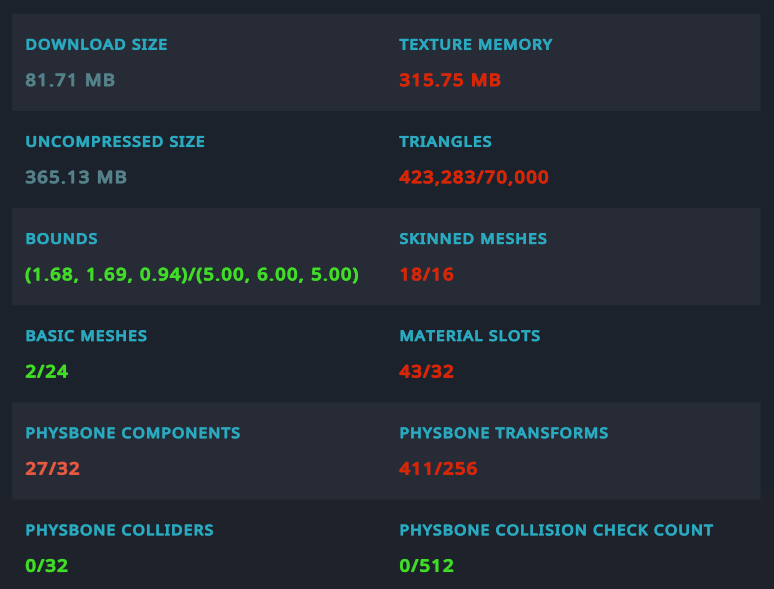Select the 0/32 physbone colliders value
Image resolution: width=774 pixels, height=589 pixels.
point(46,566)
